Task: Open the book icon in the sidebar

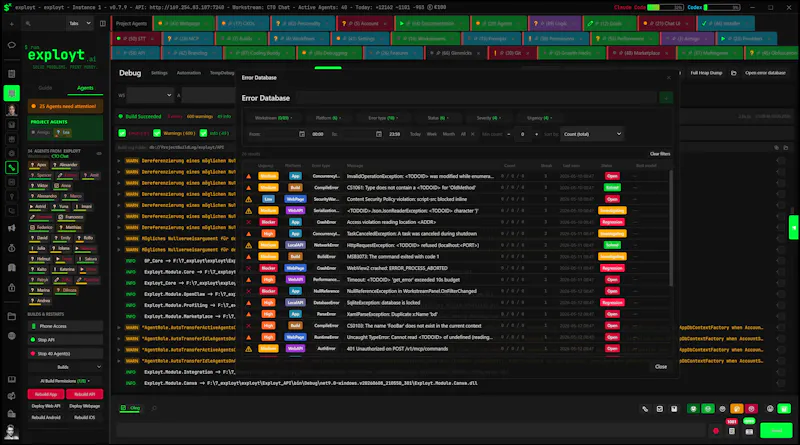Action: 11,380
